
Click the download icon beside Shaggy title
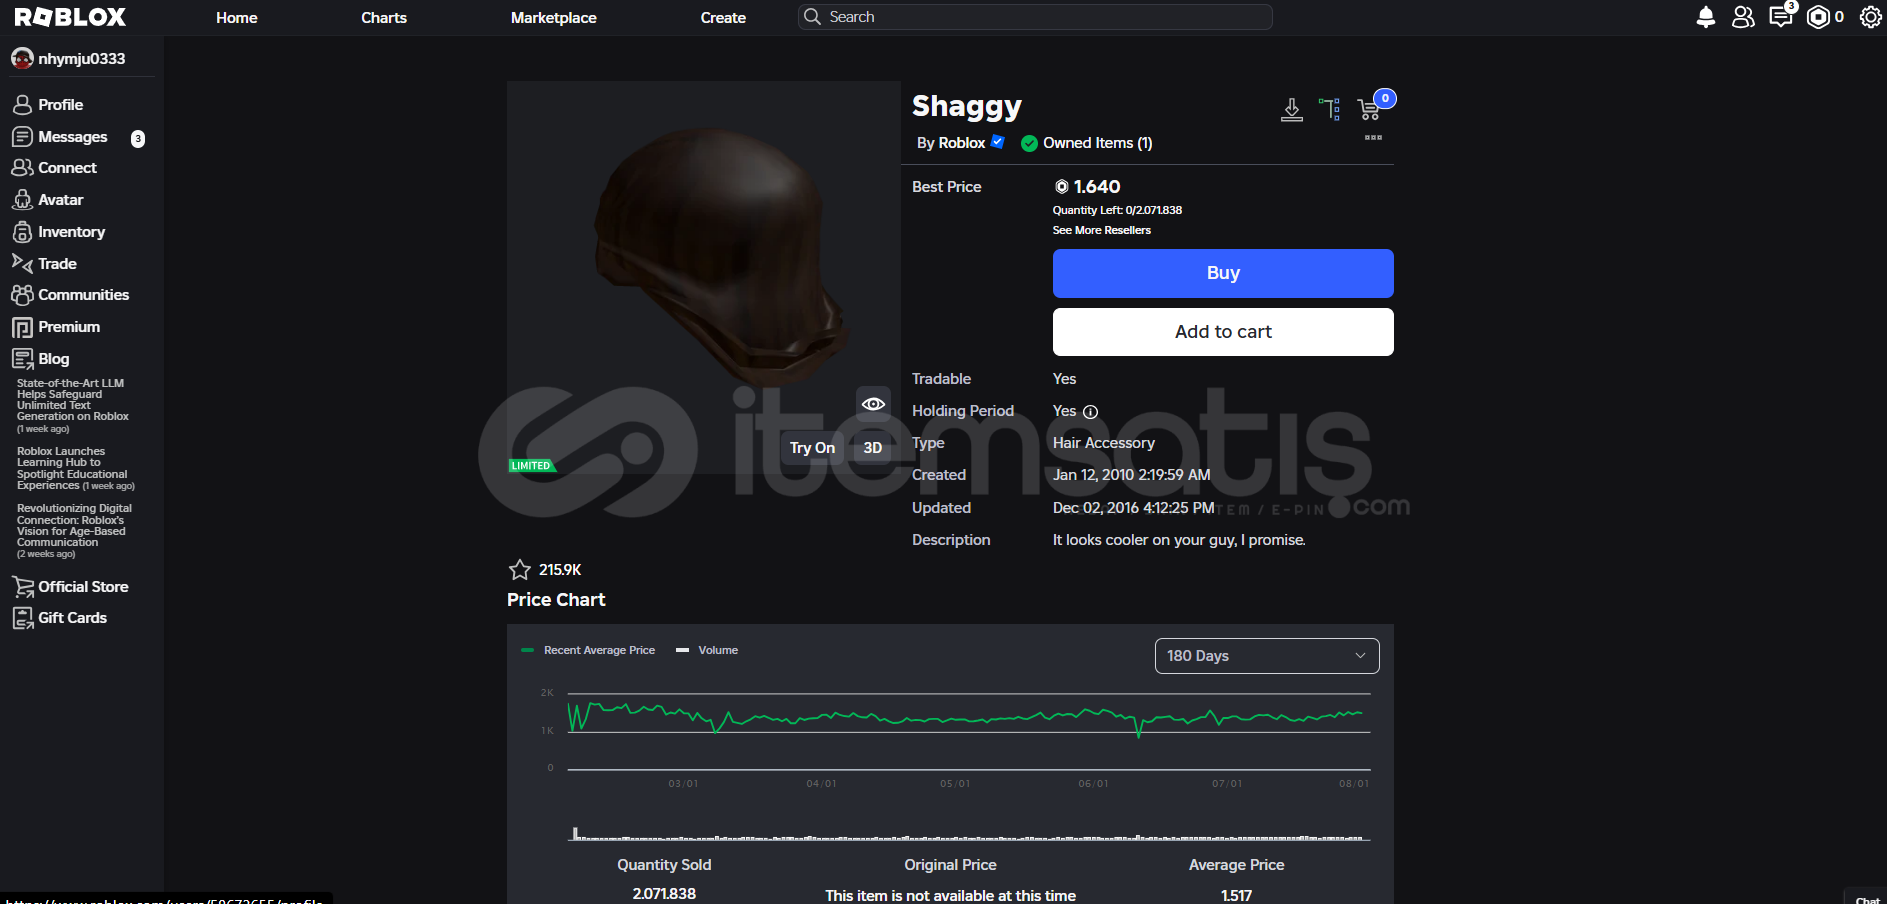[1292, 110]
